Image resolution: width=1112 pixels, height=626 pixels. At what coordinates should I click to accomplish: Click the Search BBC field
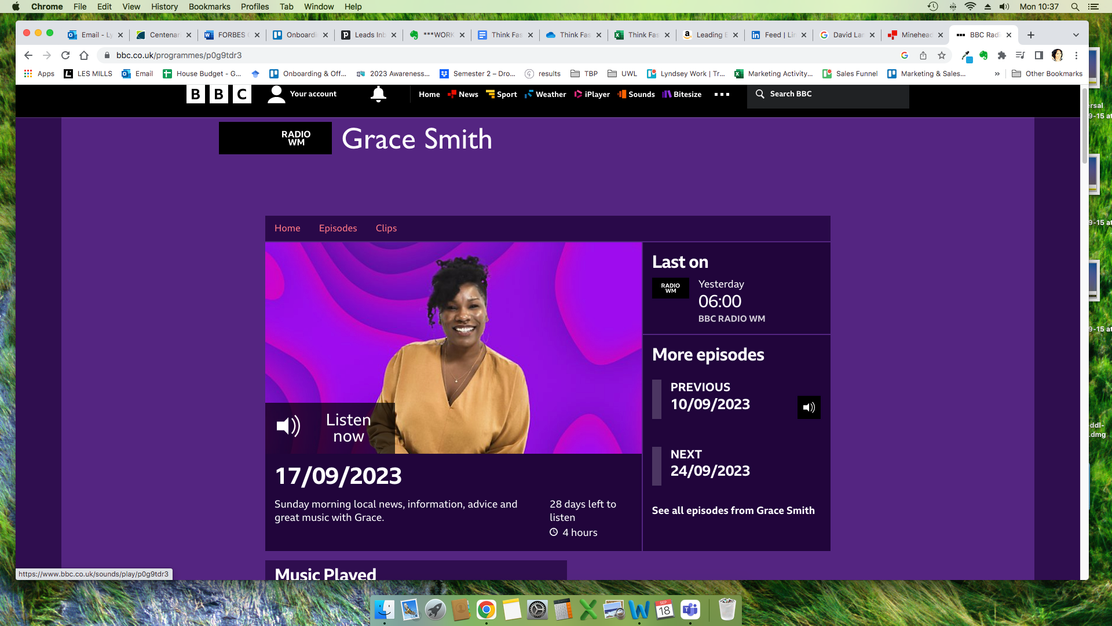point(828,94)
